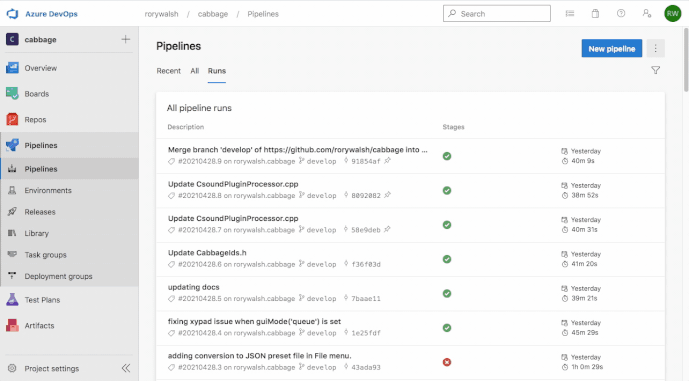Switch to the Recent tab
Screen dimensions: 689x381
pyautogui.click(x=169, y=71)
